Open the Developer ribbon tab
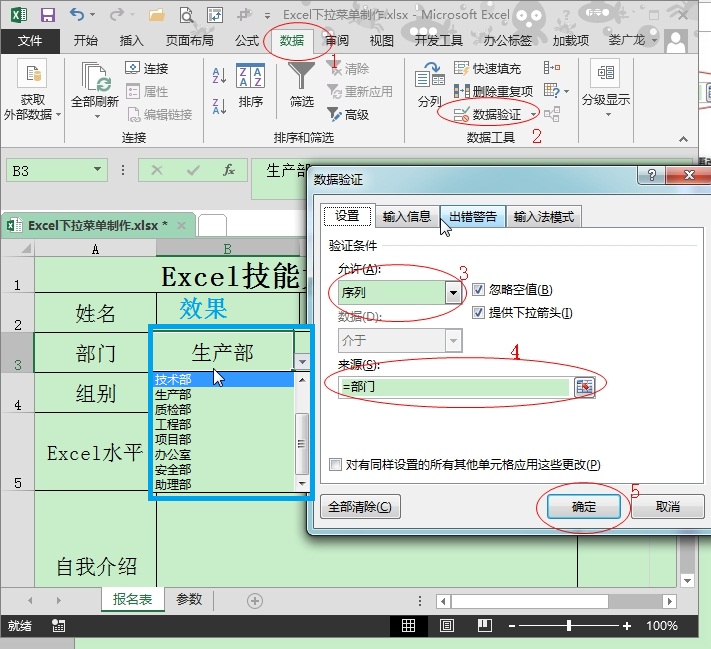Viewport: 711px width, 649px height. point(438,41)
